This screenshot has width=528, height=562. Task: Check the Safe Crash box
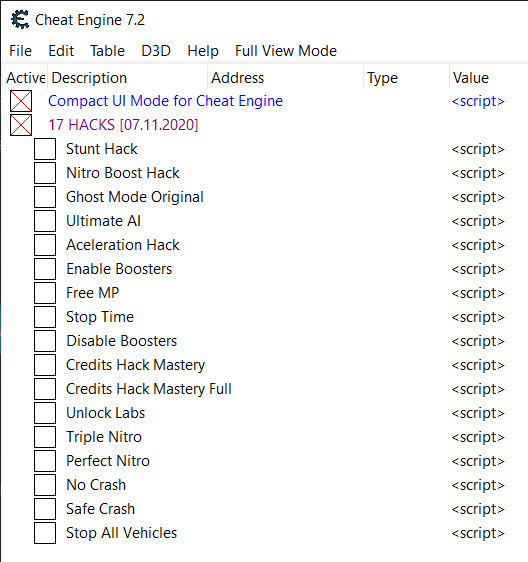pos(45,509)
